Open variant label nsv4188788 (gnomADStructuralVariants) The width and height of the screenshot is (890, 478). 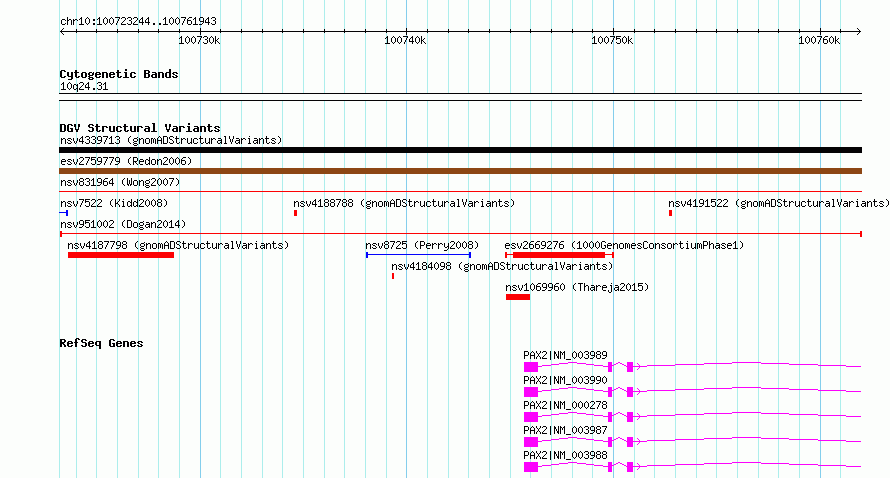pos(404,203)
